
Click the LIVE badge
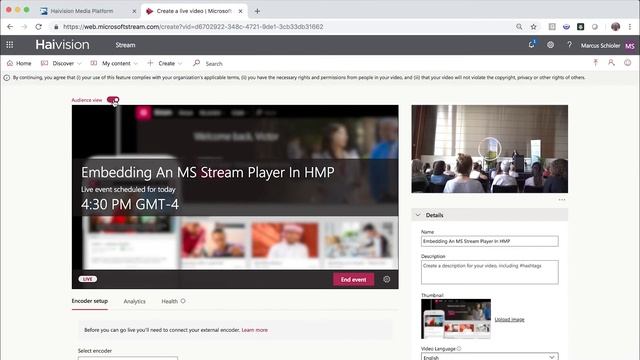click(87, 279)
